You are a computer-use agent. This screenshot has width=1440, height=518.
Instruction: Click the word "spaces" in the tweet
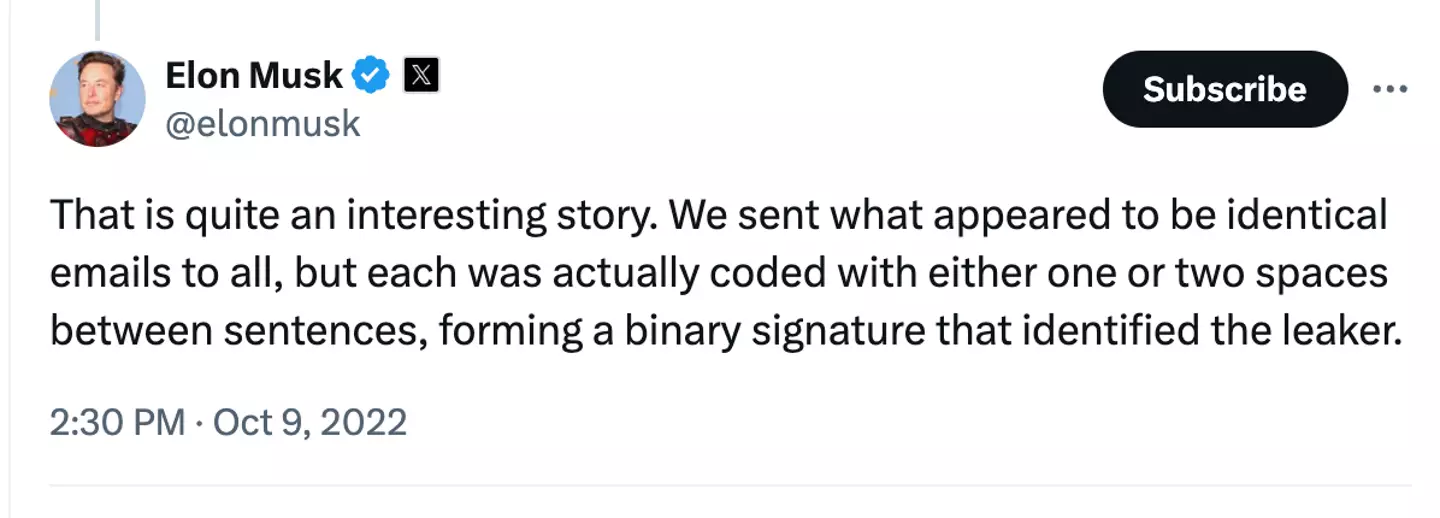1324,274
